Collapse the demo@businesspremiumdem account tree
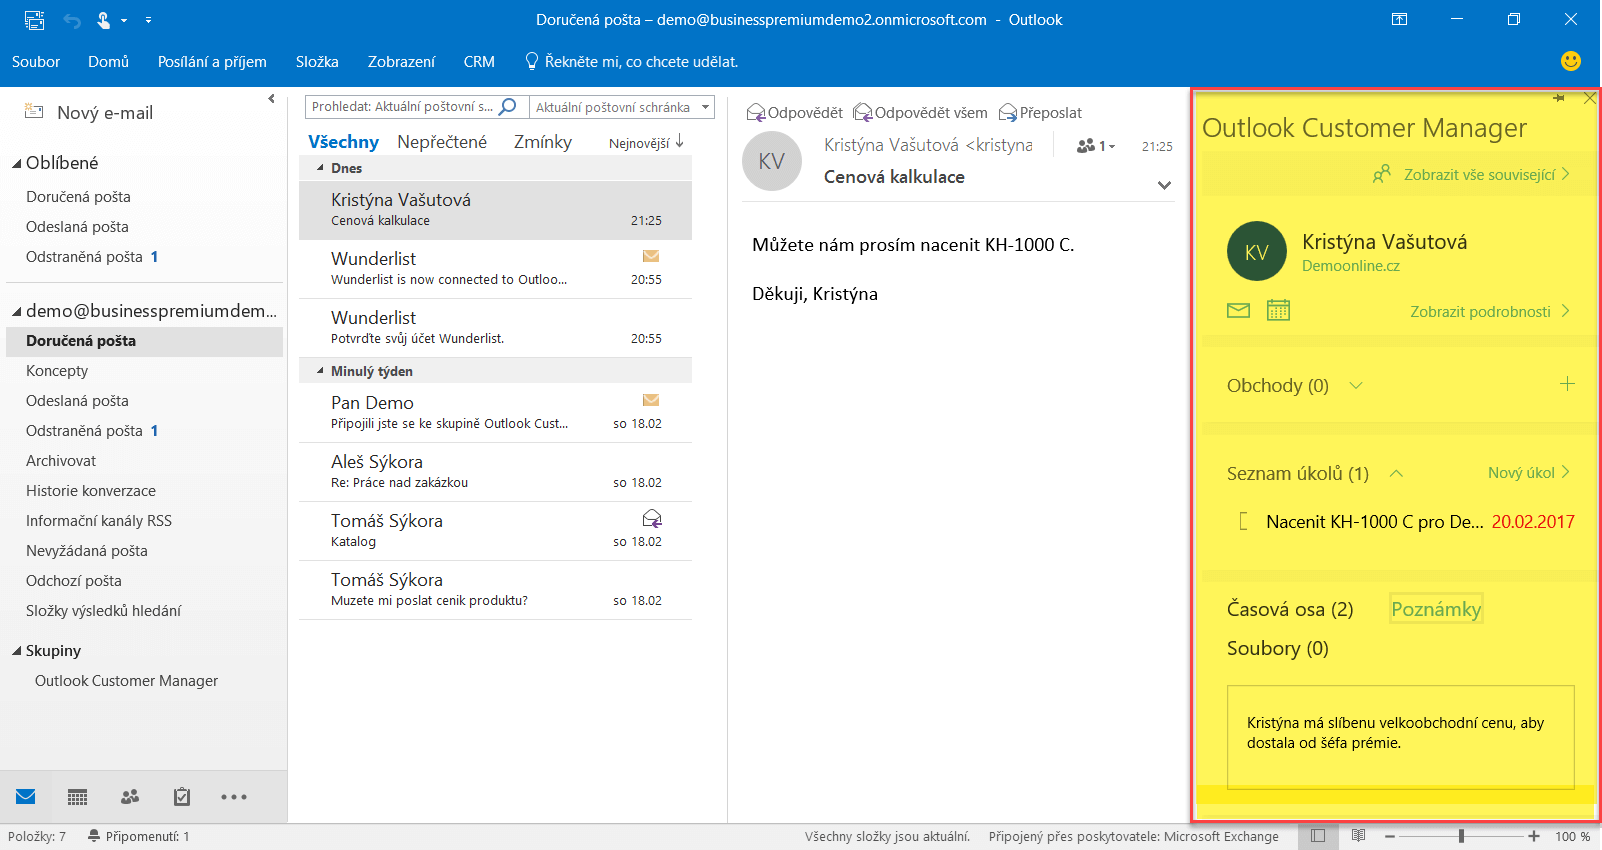1602x850 pixels. tap(16, 312)
